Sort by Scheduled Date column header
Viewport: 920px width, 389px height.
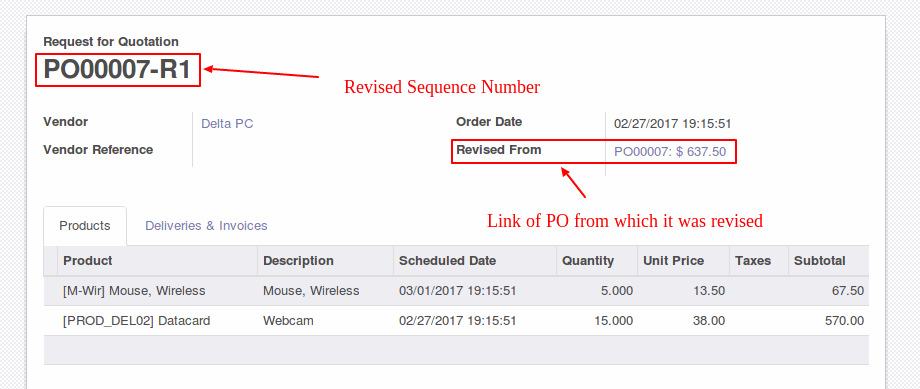[475, 261]
